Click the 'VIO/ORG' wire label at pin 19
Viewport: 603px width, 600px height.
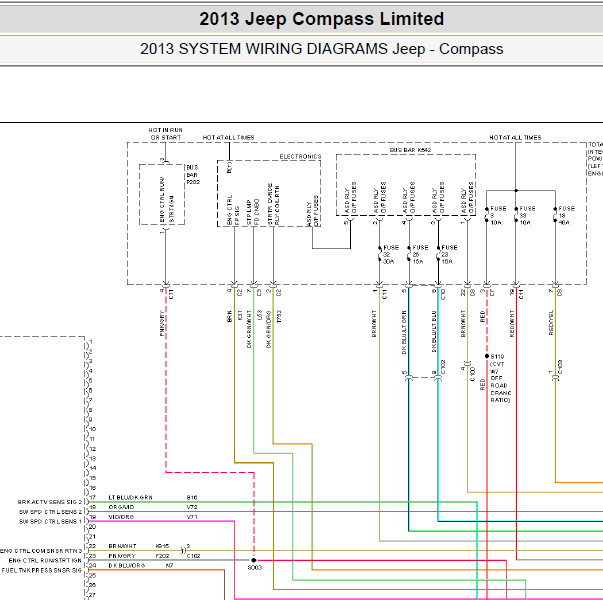click(x=121, y=517)
